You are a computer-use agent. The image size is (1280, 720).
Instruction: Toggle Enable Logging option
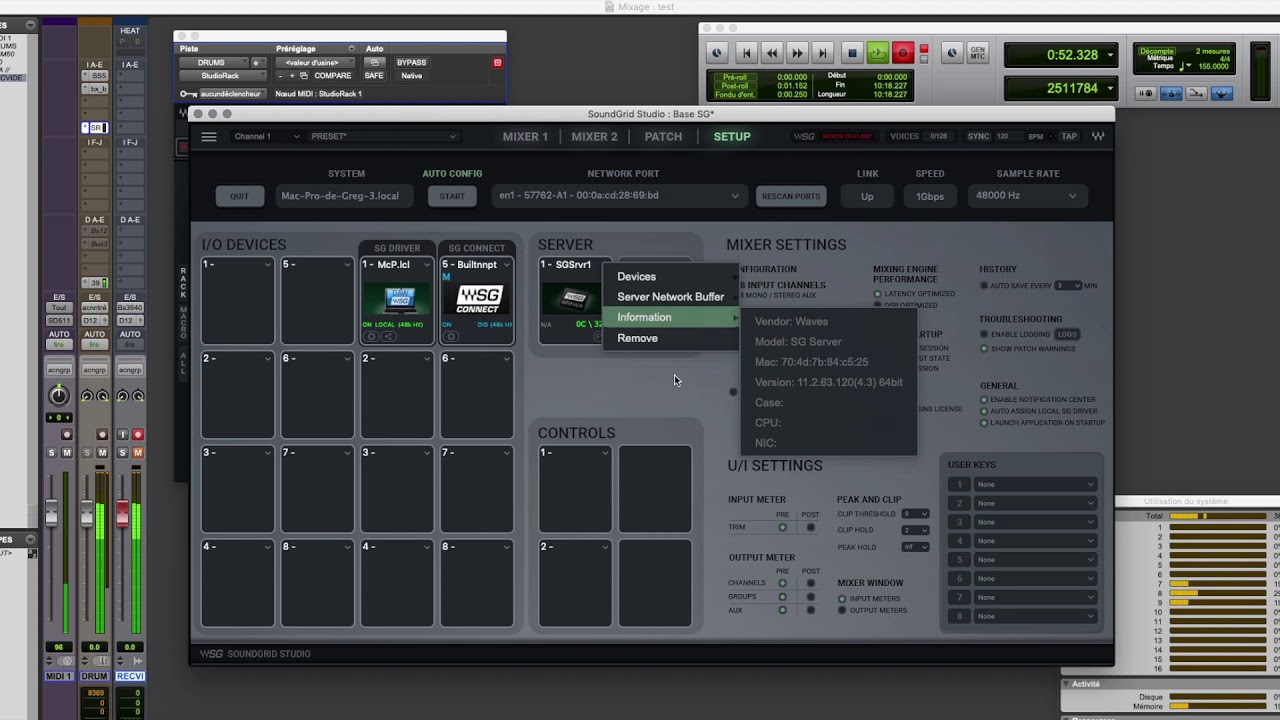984,334
